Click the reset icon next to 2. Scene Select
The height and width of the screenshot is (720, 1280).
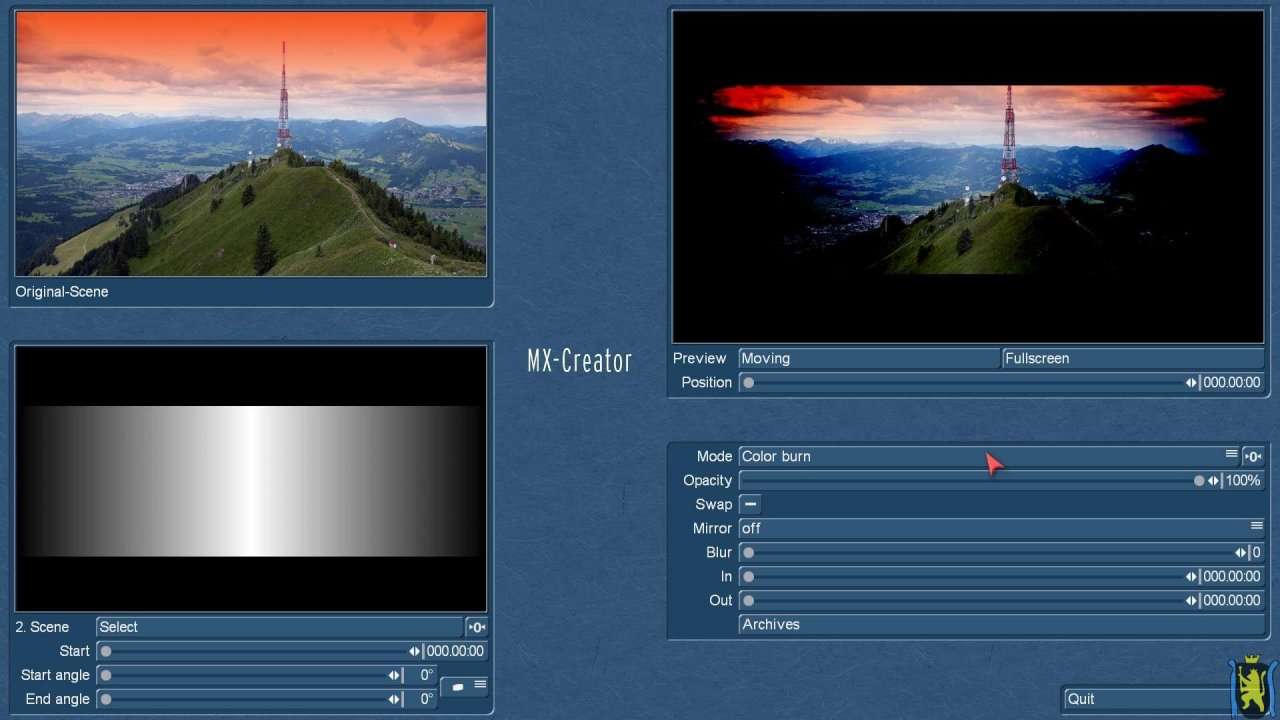[477, 628]
